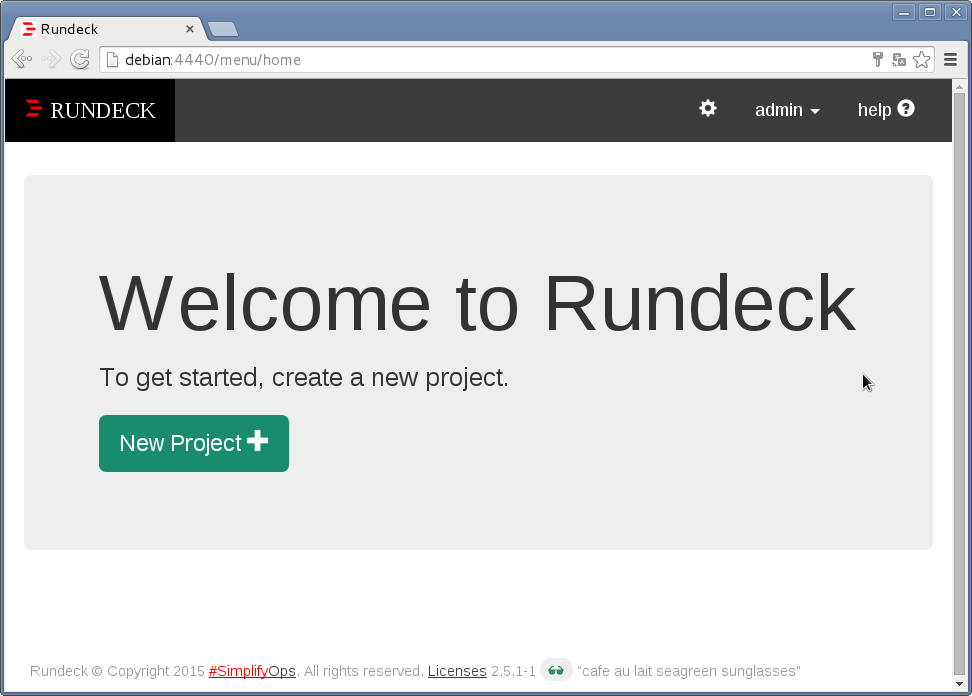Maximize the browser window
The height and width of the screenshot is (696, 972).
930,12
